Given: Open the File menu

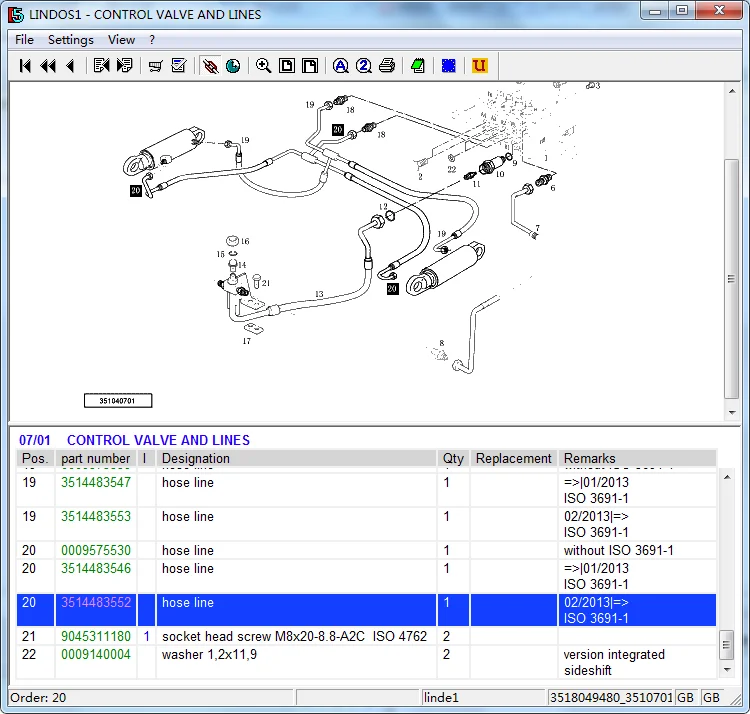Looking at the screenshot, I should pos(24,40).
